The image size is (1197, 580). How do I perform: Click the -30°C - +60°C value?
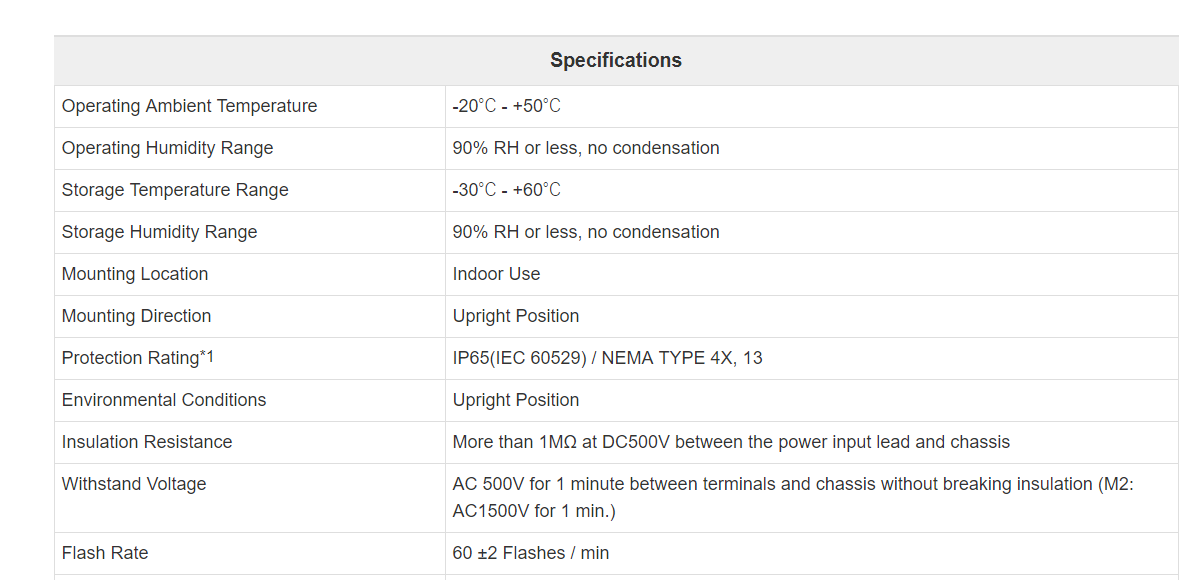point(507,190)
